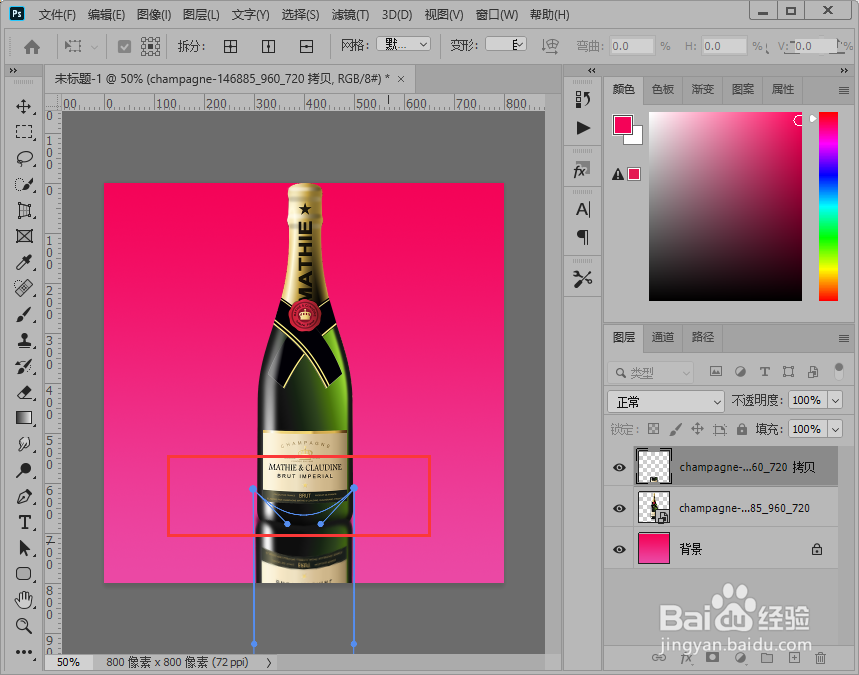Open the 滤镜(T) menu
859x675 pixels.
(350, 15)
